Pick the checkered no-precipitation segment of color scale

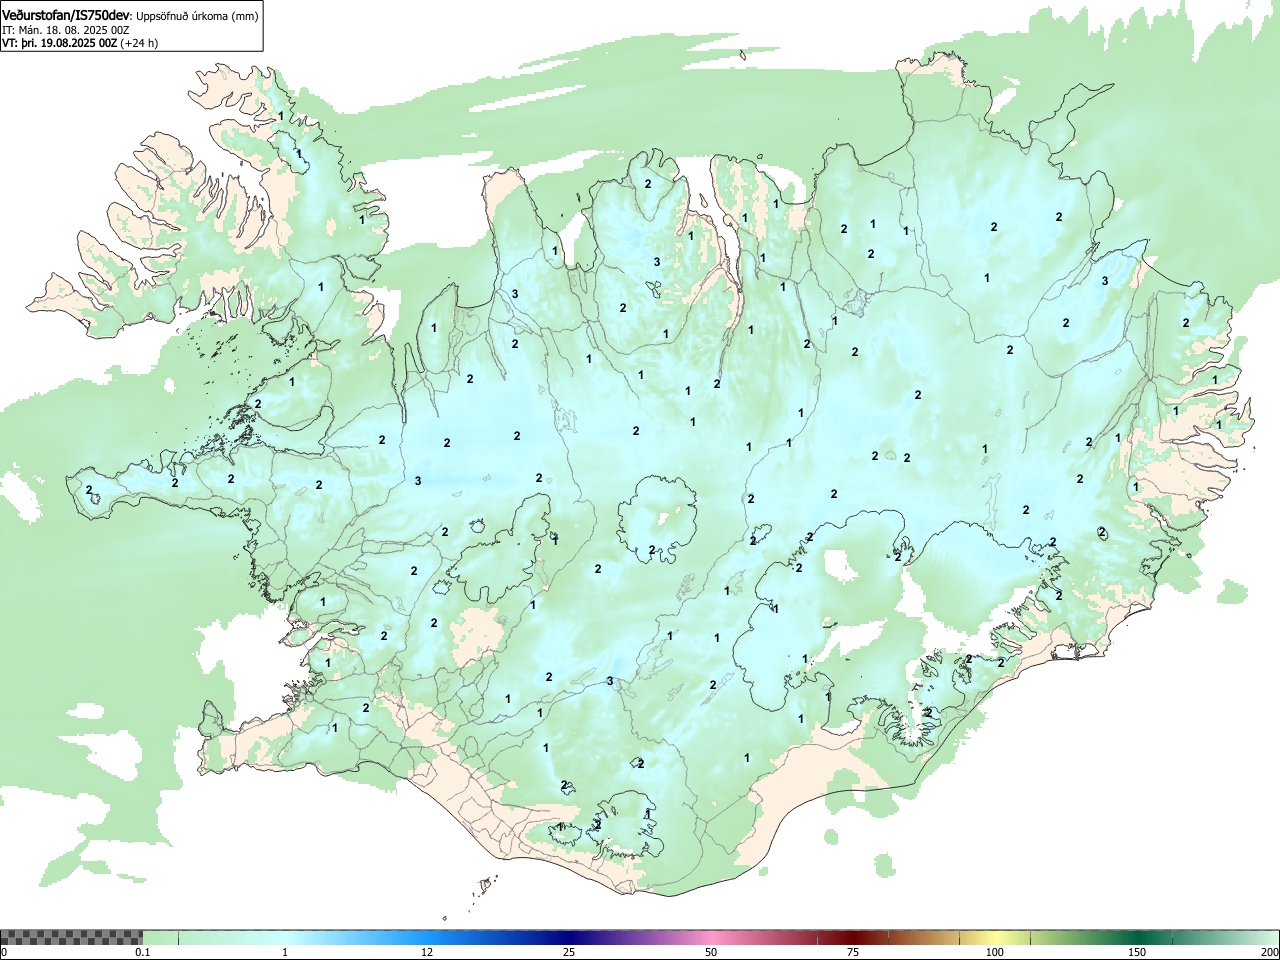click(x=72, y=937)
